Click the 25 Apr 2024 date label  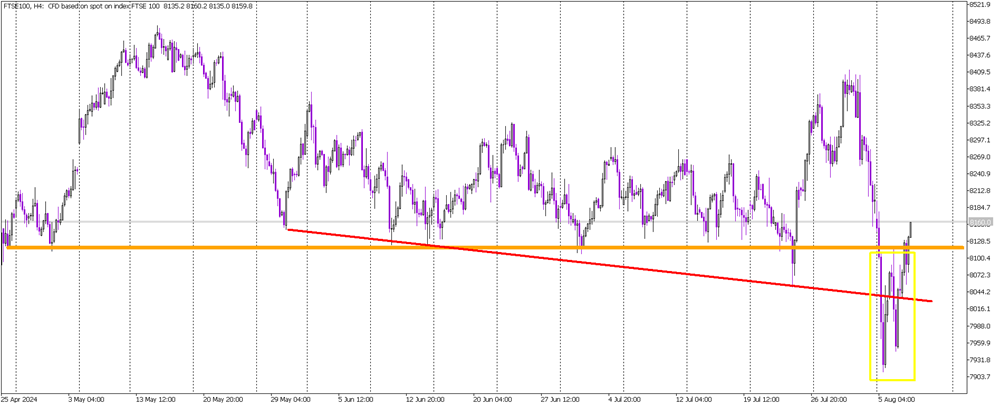[17, 401]
